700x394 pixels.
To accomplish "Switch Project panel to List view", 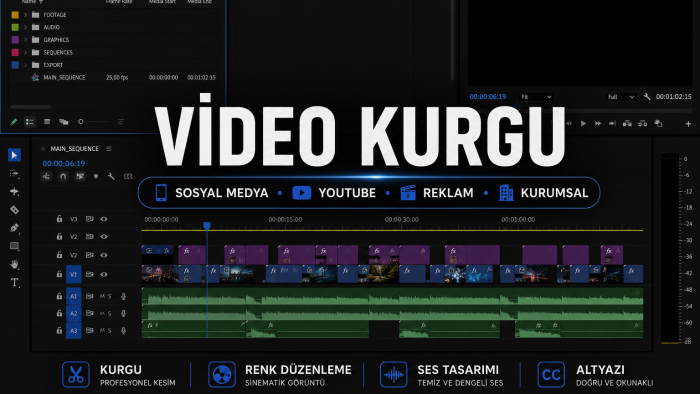I will [x=30, y=121].
